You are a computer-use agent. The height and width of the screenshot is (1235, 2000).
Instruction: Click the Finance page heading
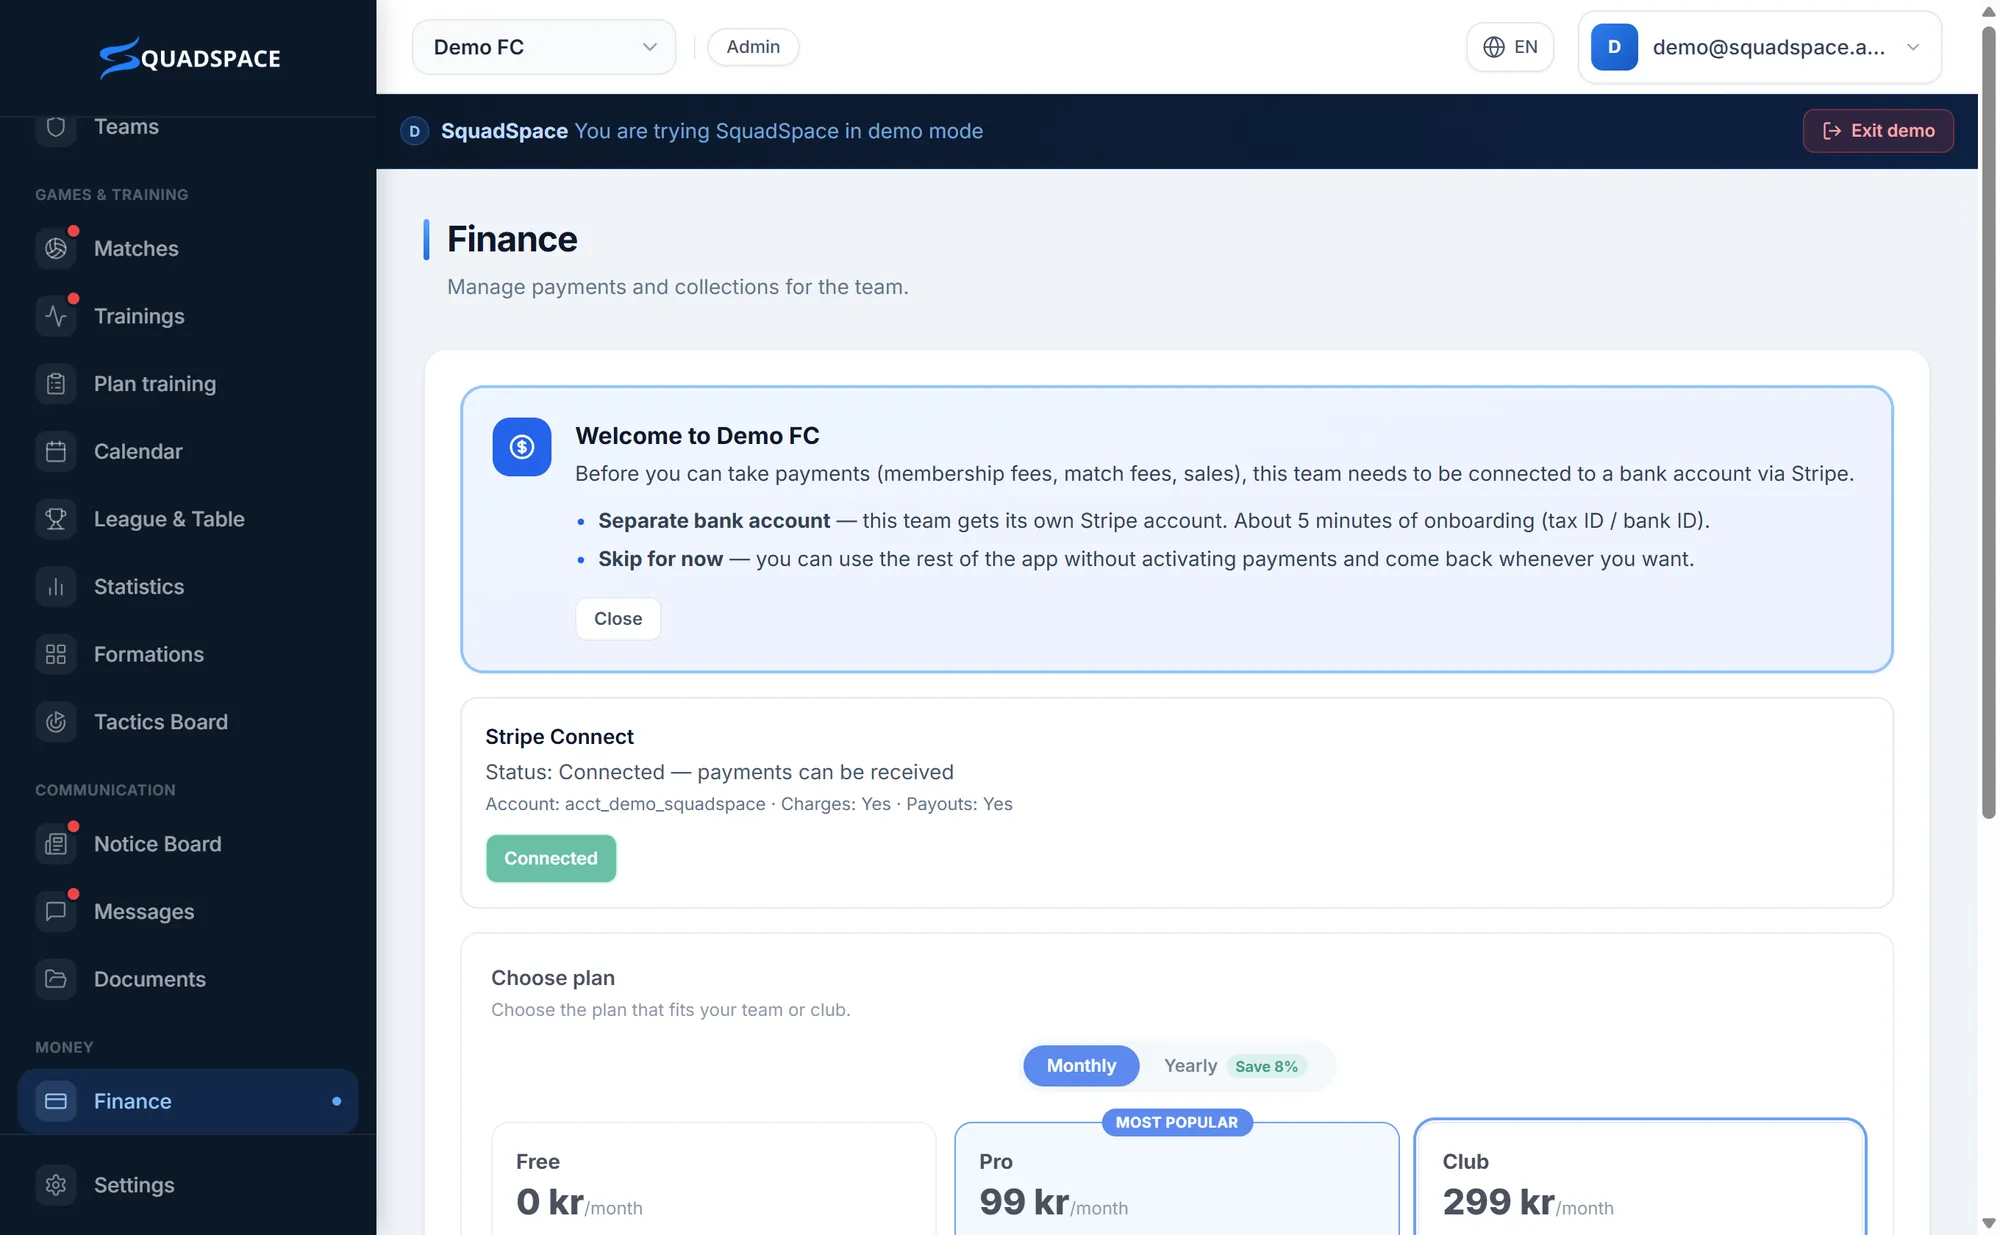(512, 240)
